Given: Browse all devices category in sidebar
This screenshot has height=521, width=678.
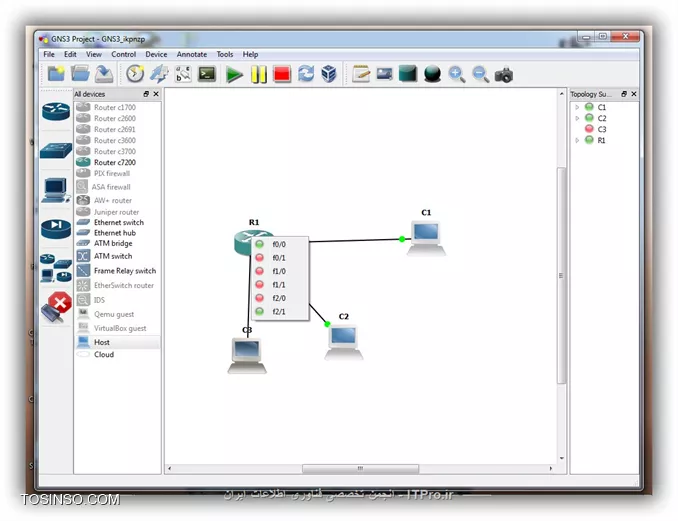Looking at the screenshot, I should [x=56, y=268].
